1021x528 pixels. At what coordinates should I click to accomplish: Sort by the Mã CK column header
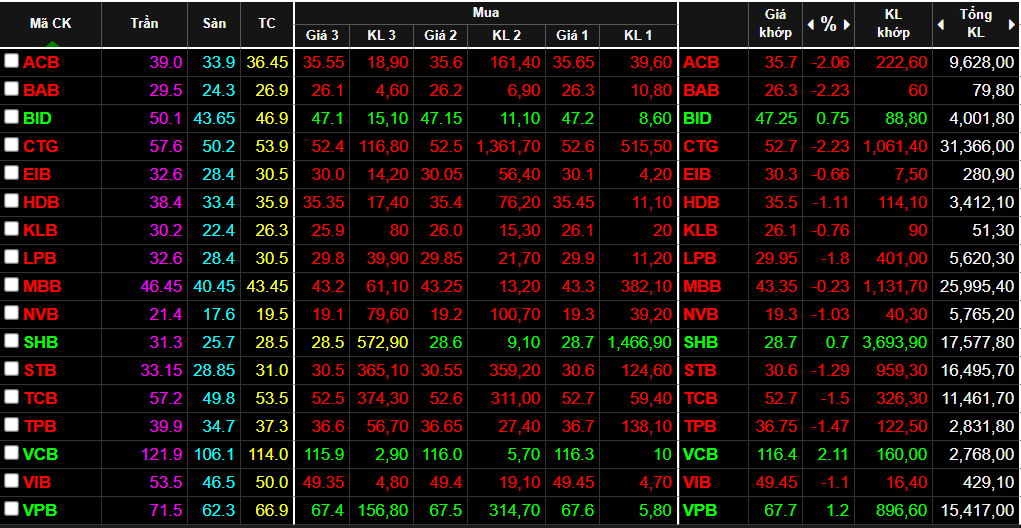tap(50, 23)
